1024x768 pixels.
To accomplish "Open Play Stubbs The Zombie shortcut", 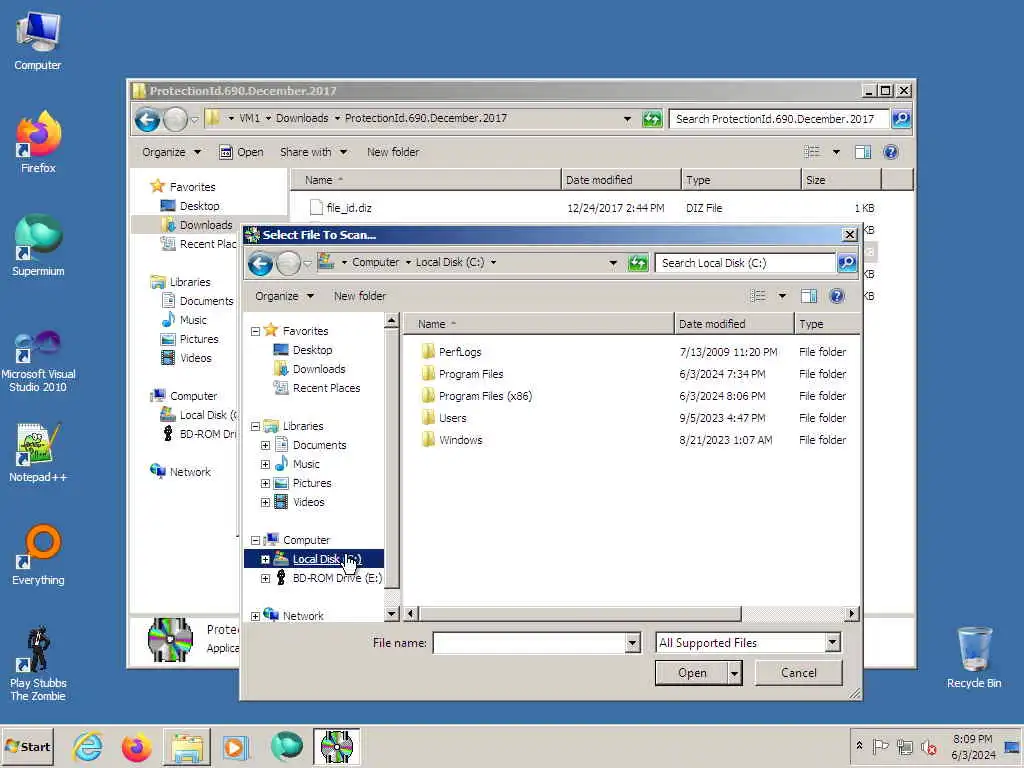I will (39, 664).
